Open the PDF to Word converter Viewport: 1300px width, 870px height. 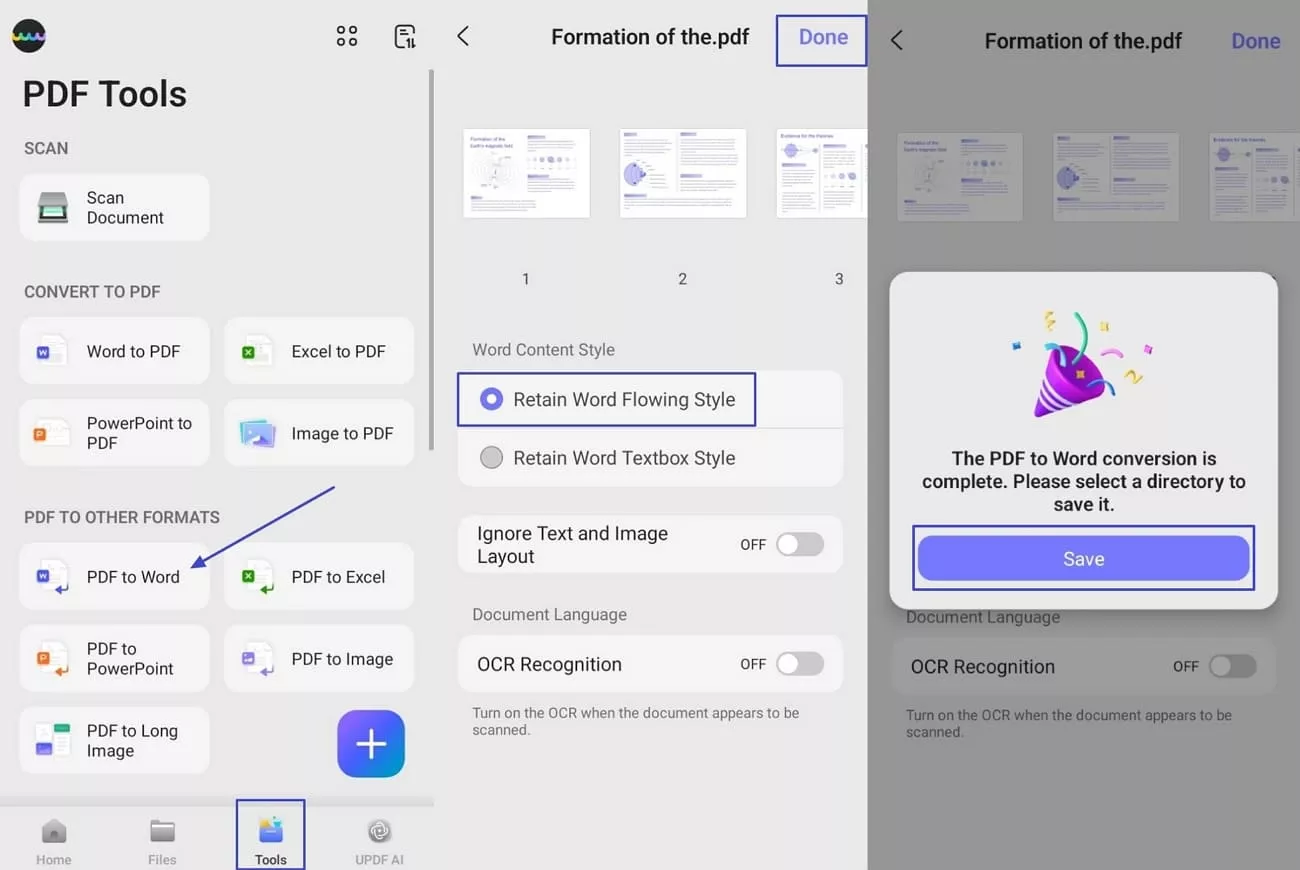pyautogui.click(x=113, y=577)
